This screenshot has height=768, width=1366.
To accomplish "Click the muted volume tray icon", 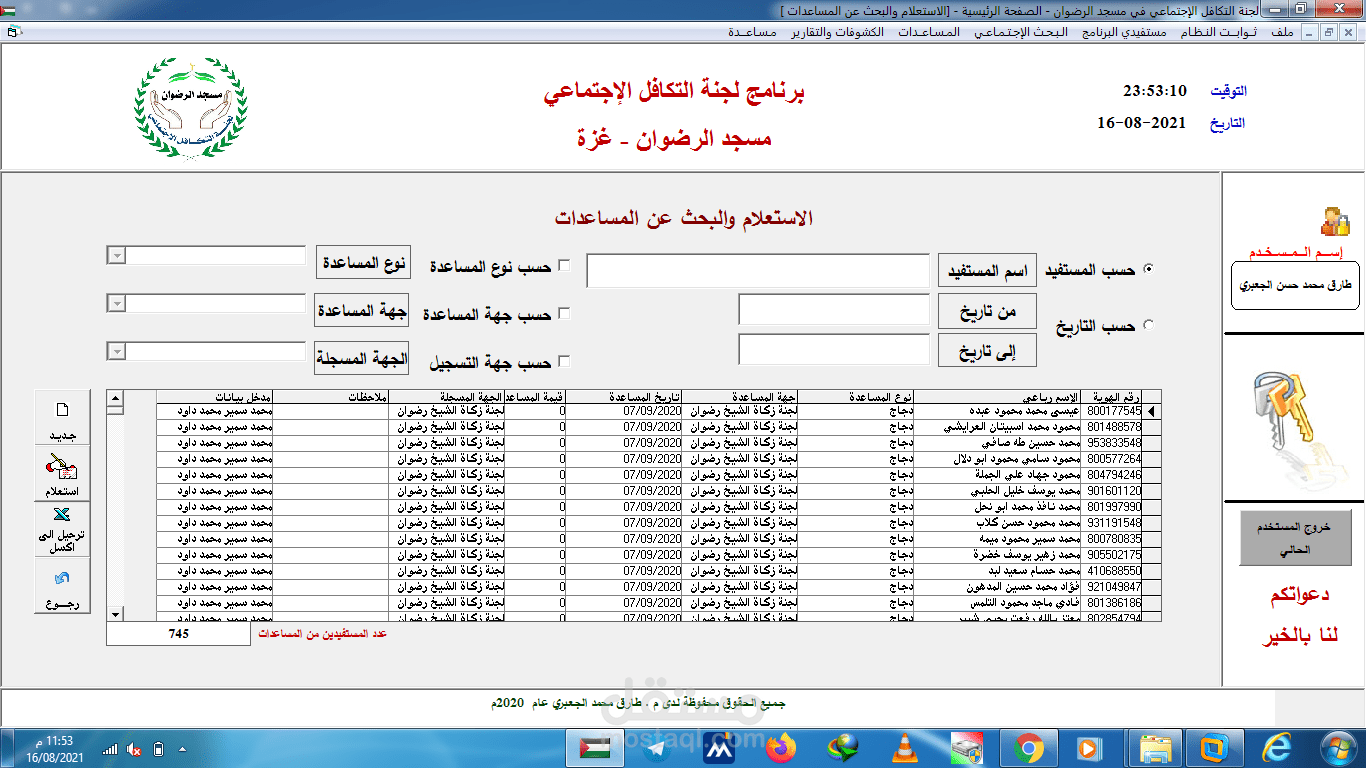I will (134, 749).
